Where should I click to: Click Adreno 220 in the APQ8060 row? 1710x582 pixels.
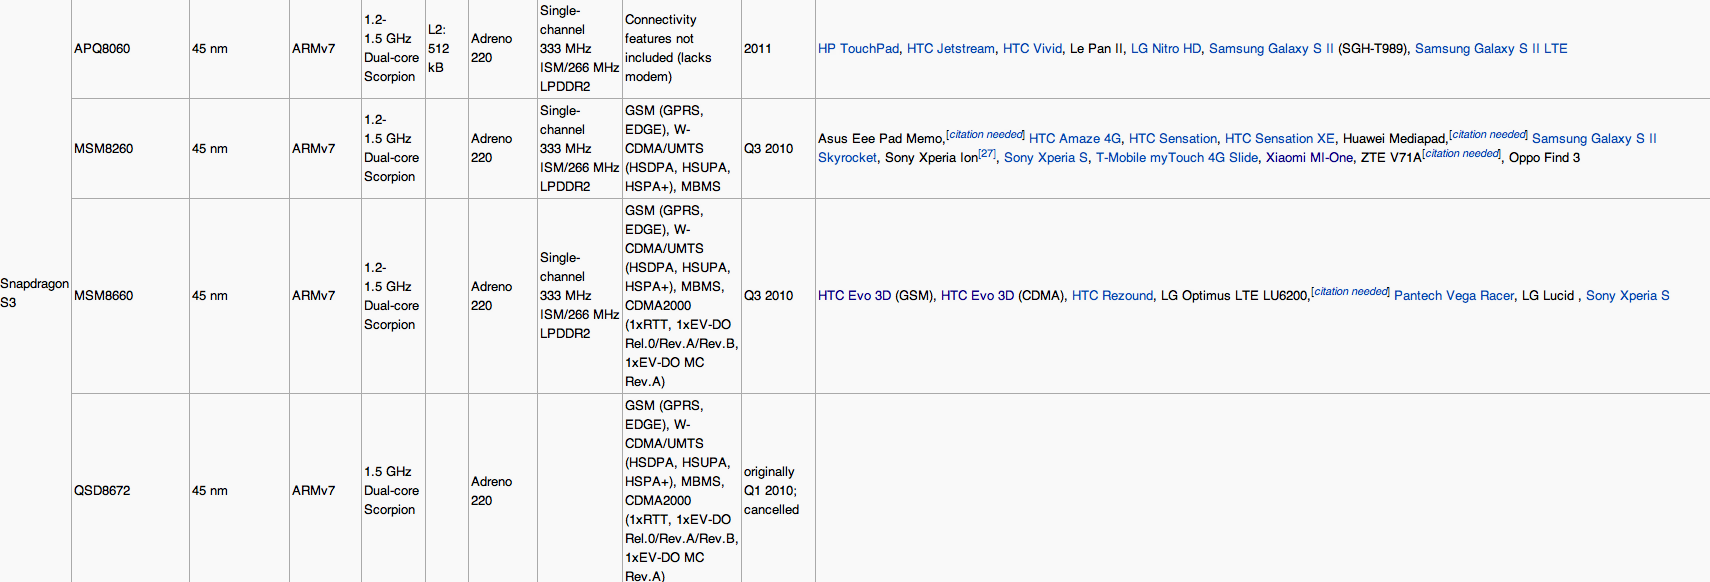click(491, 48)
